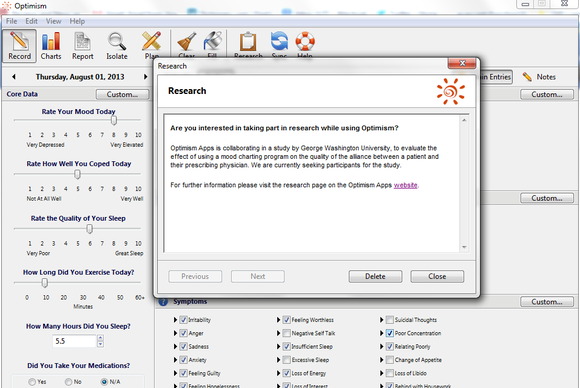Click Custom button beside Symptoms
The image size is (580, 388).
(x=547, y=302)
